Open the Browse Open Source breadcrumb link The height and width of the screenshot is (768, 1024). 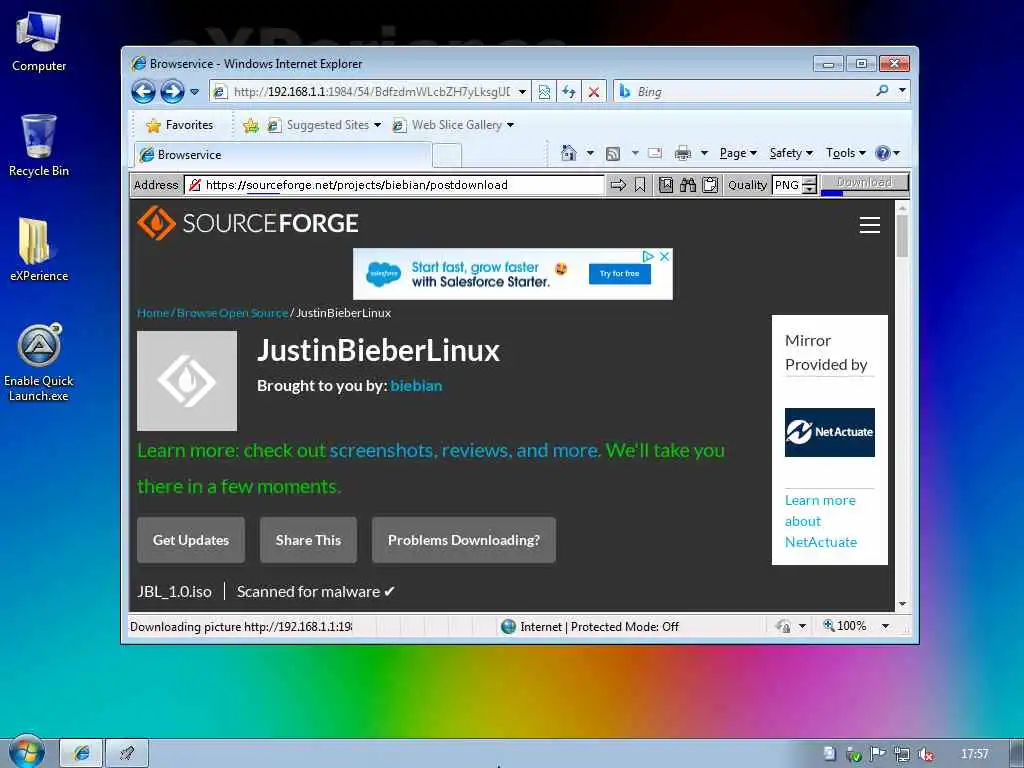pyautogui.click(x=232, y=313)
